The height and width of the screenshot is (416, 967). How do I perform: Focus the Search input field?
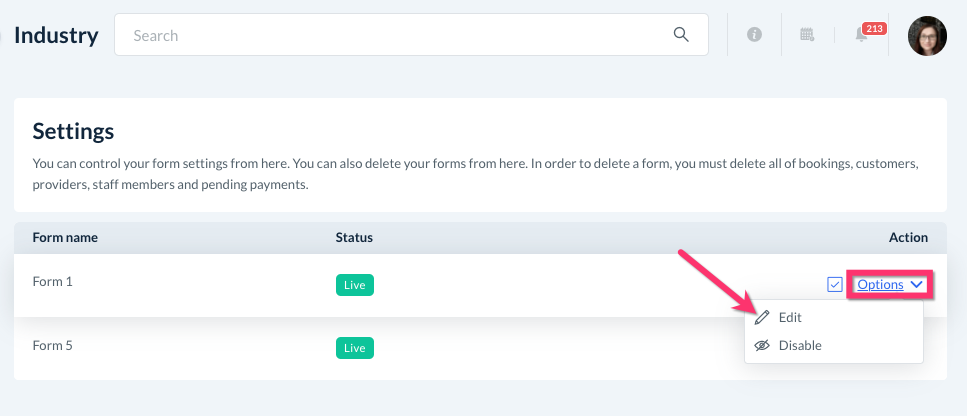(400, 35)
